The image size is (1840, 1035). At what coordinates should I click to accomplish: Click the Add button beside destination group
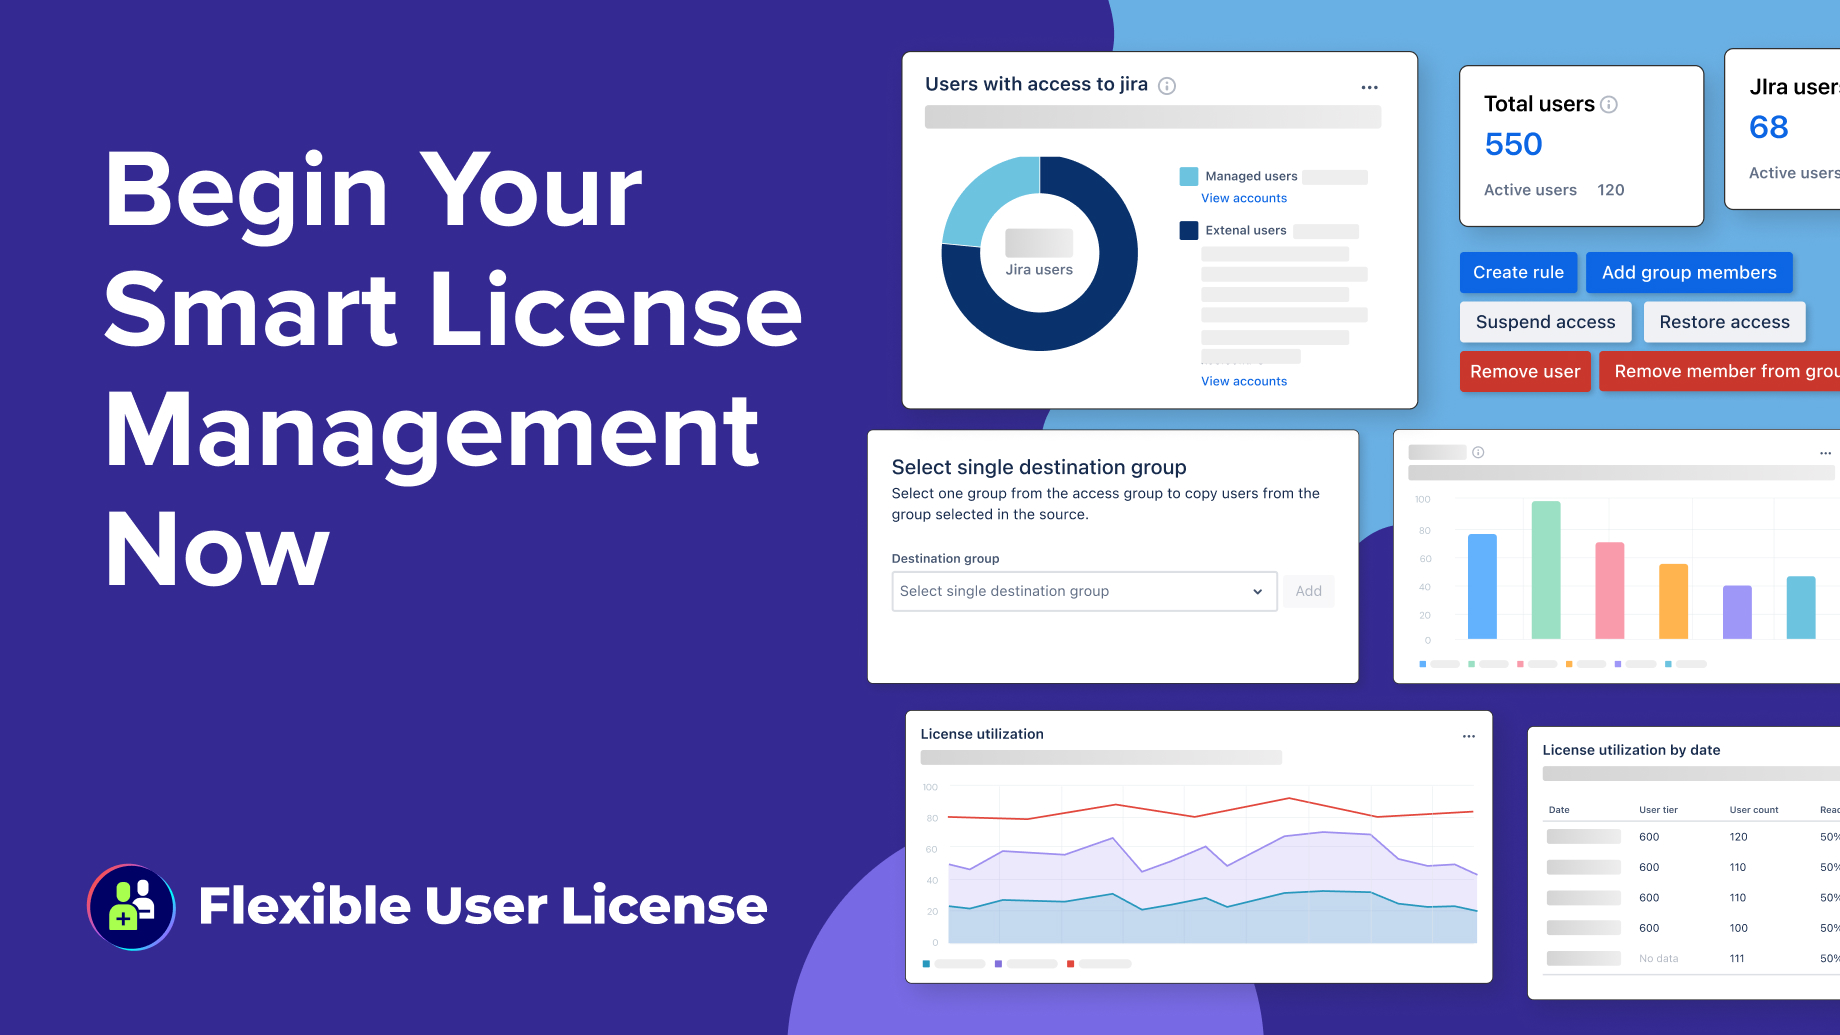point(1308,591)
